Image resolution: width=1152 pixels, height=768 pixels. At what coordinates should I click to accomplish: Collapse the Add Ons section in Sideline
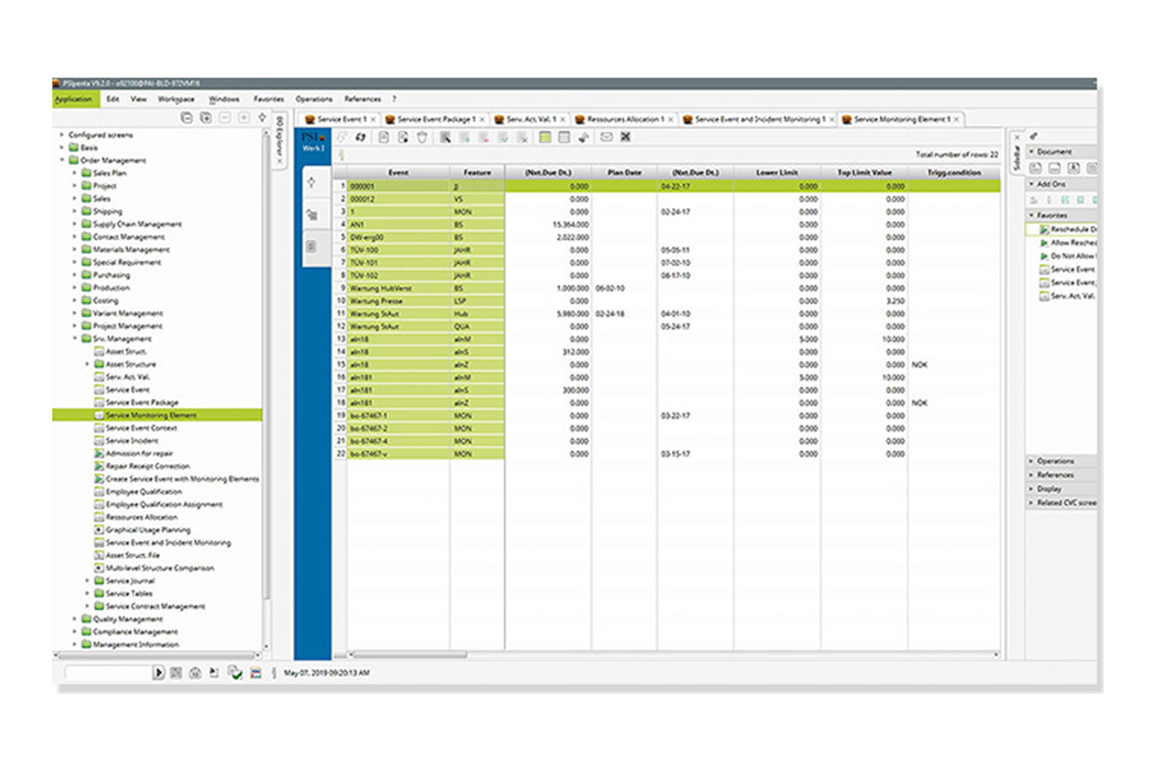1032,184
